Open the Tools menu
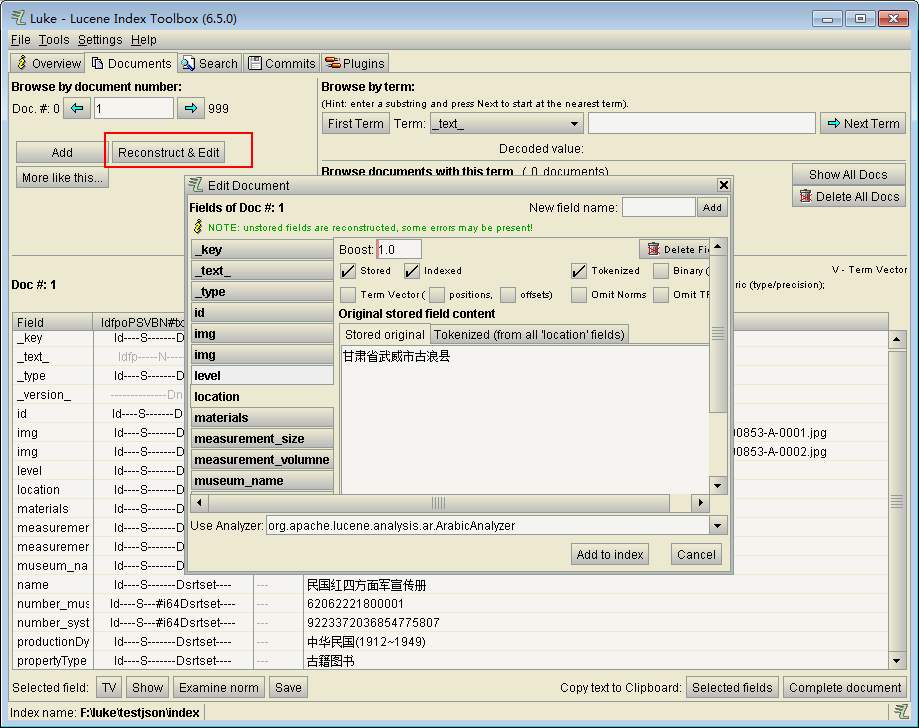Viewport: 919px width, 728px height. tap(54, 40)
